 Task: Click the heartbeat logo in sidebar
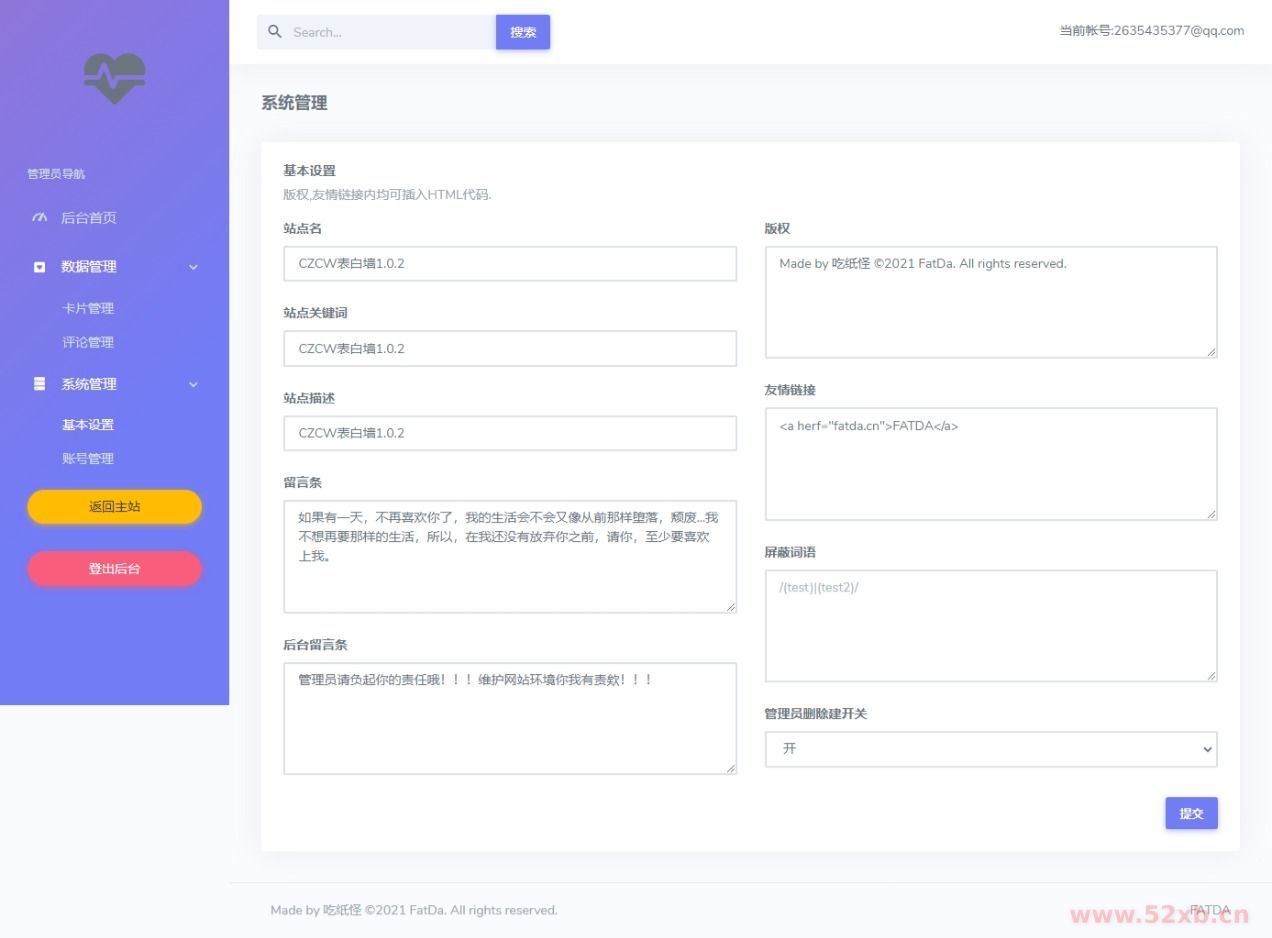coord(114,78)
